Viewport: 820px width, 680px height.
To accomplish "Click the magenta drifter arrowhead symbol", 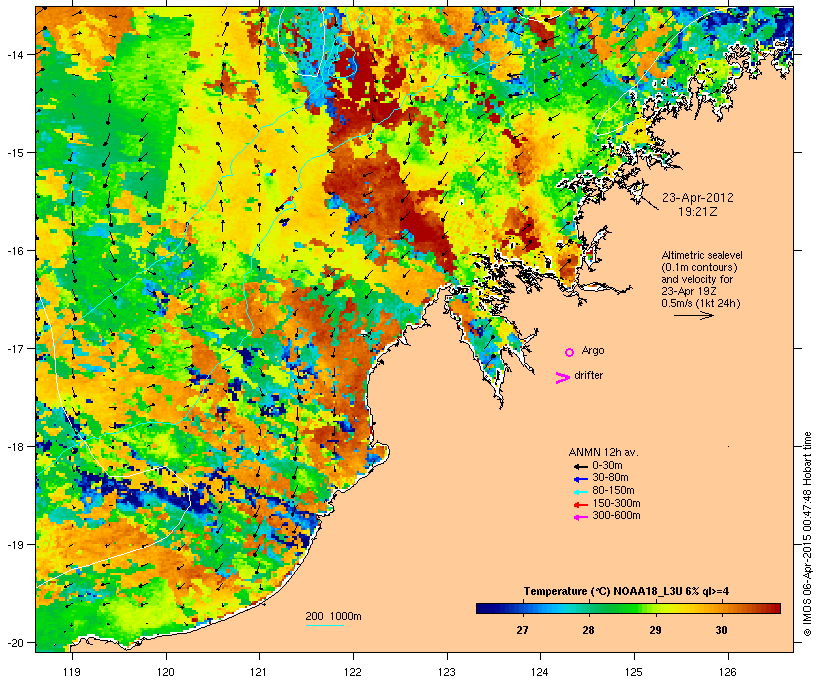I will tap(562, 378).
